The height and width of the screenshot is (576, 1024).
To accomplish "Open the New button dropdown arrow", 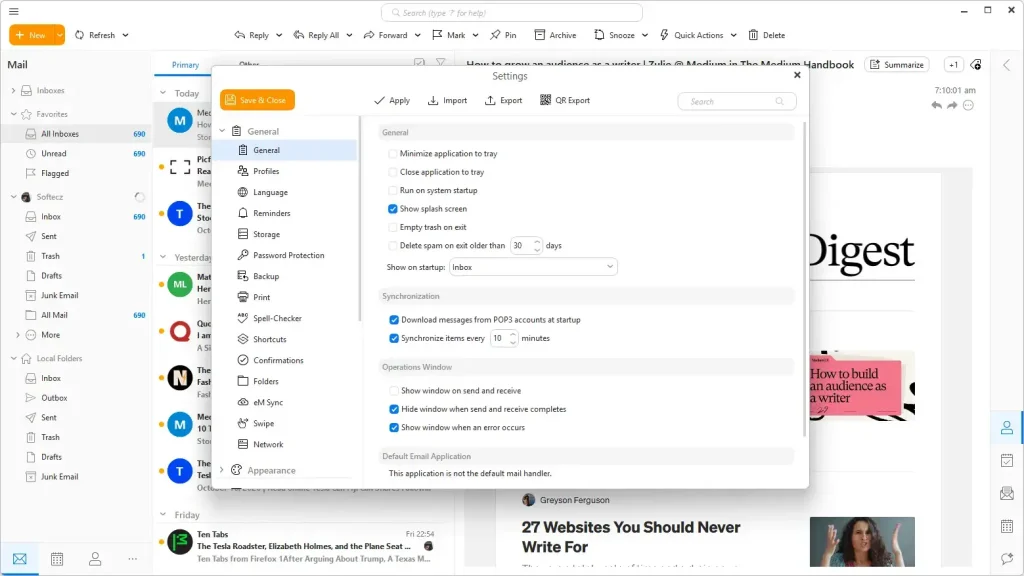I will pyautogui.click(x=59, y=35).
